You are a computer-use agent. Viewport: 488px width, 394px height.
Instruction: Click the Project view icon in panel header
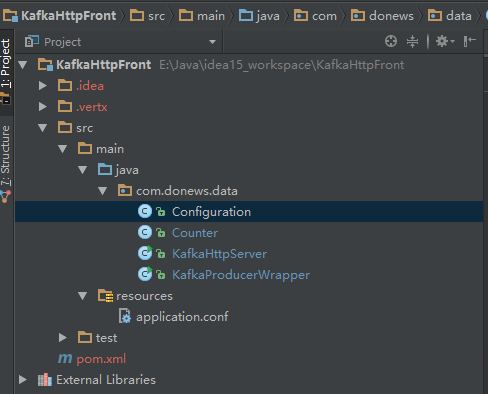pos(32,42)
